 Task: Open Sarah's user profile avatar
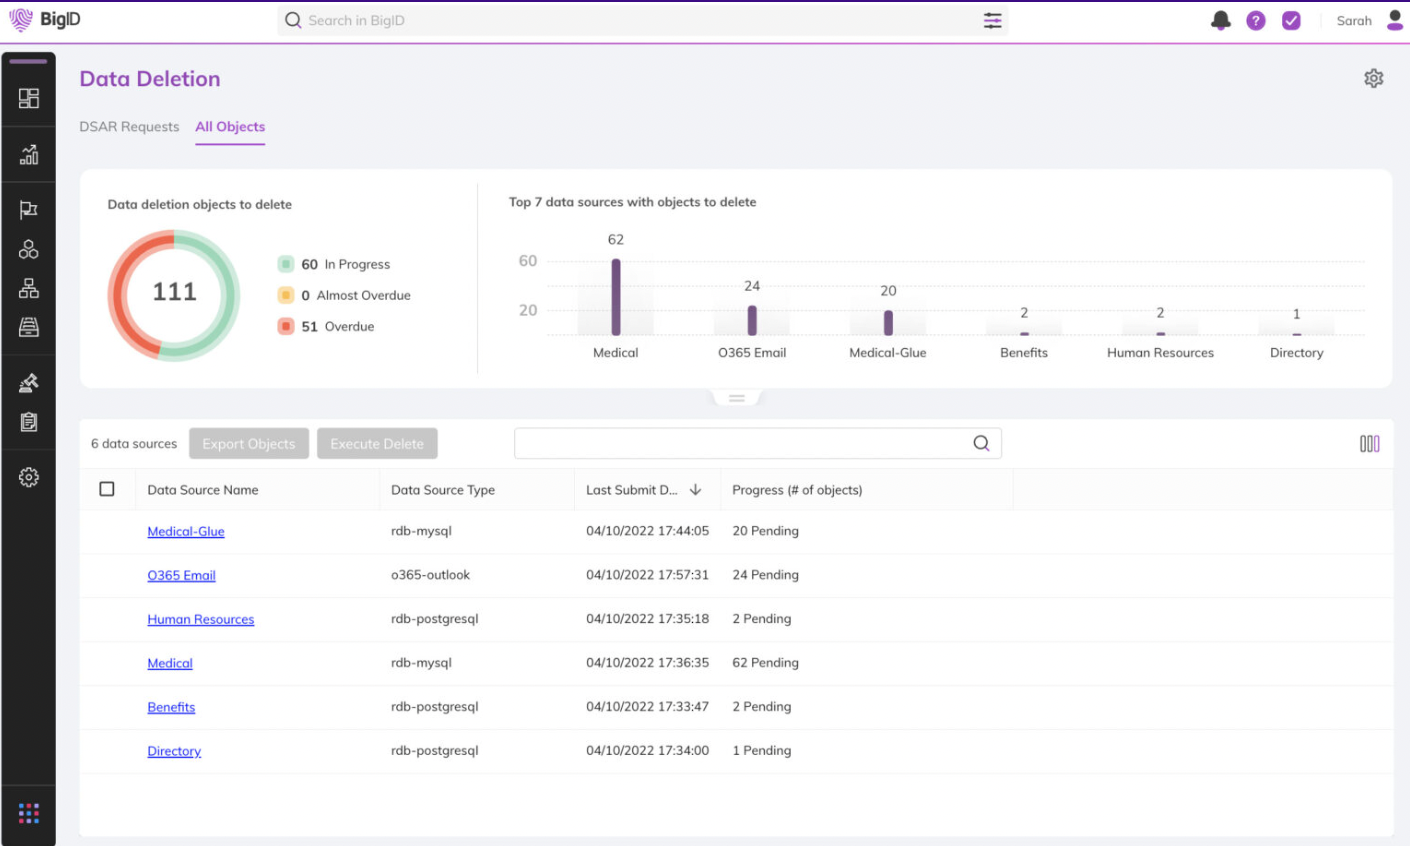point(1395,20)
